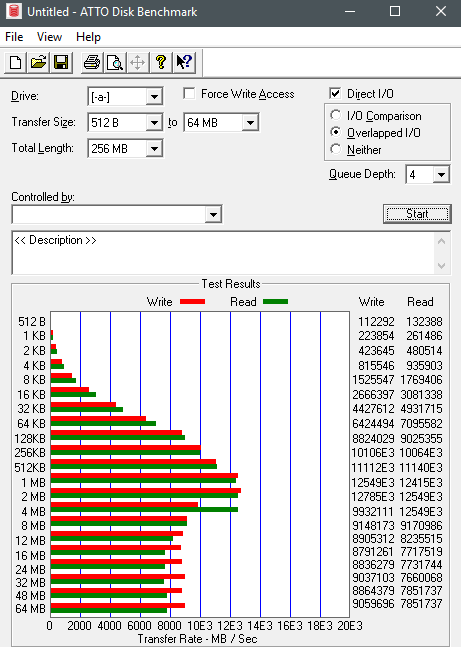The height and width of the screenshot is (647, 461).
Task: Click the Transfer Rate - MB / Sec axis label
Action: coord(197,639)
